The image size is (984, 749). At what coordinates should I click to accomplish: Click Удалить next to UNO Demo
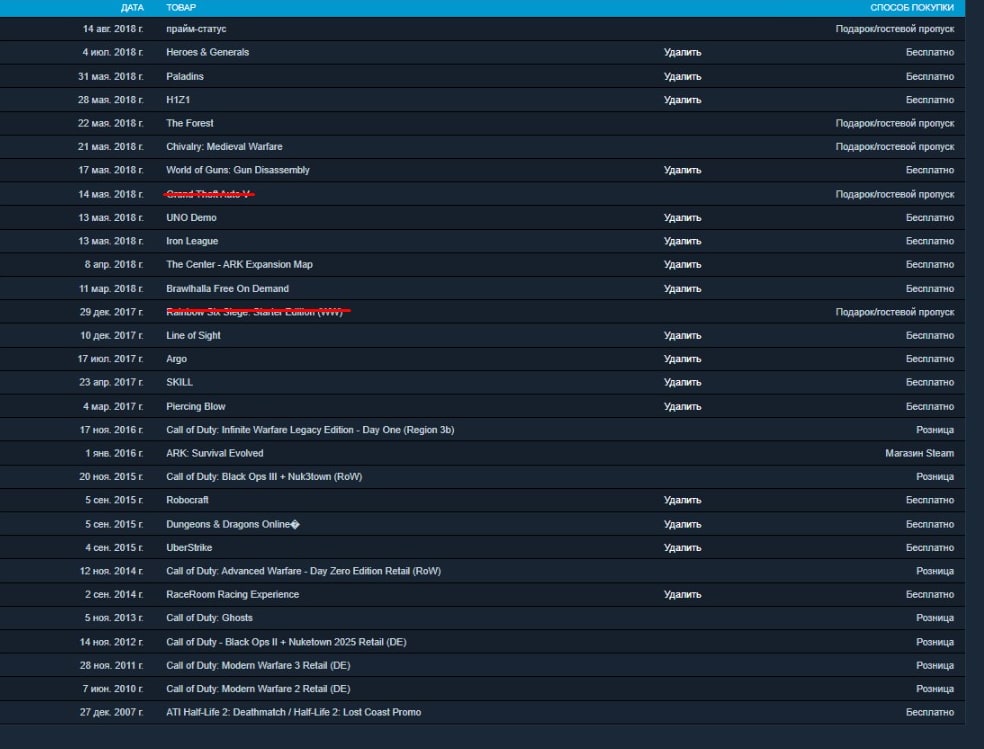point(682,218)
